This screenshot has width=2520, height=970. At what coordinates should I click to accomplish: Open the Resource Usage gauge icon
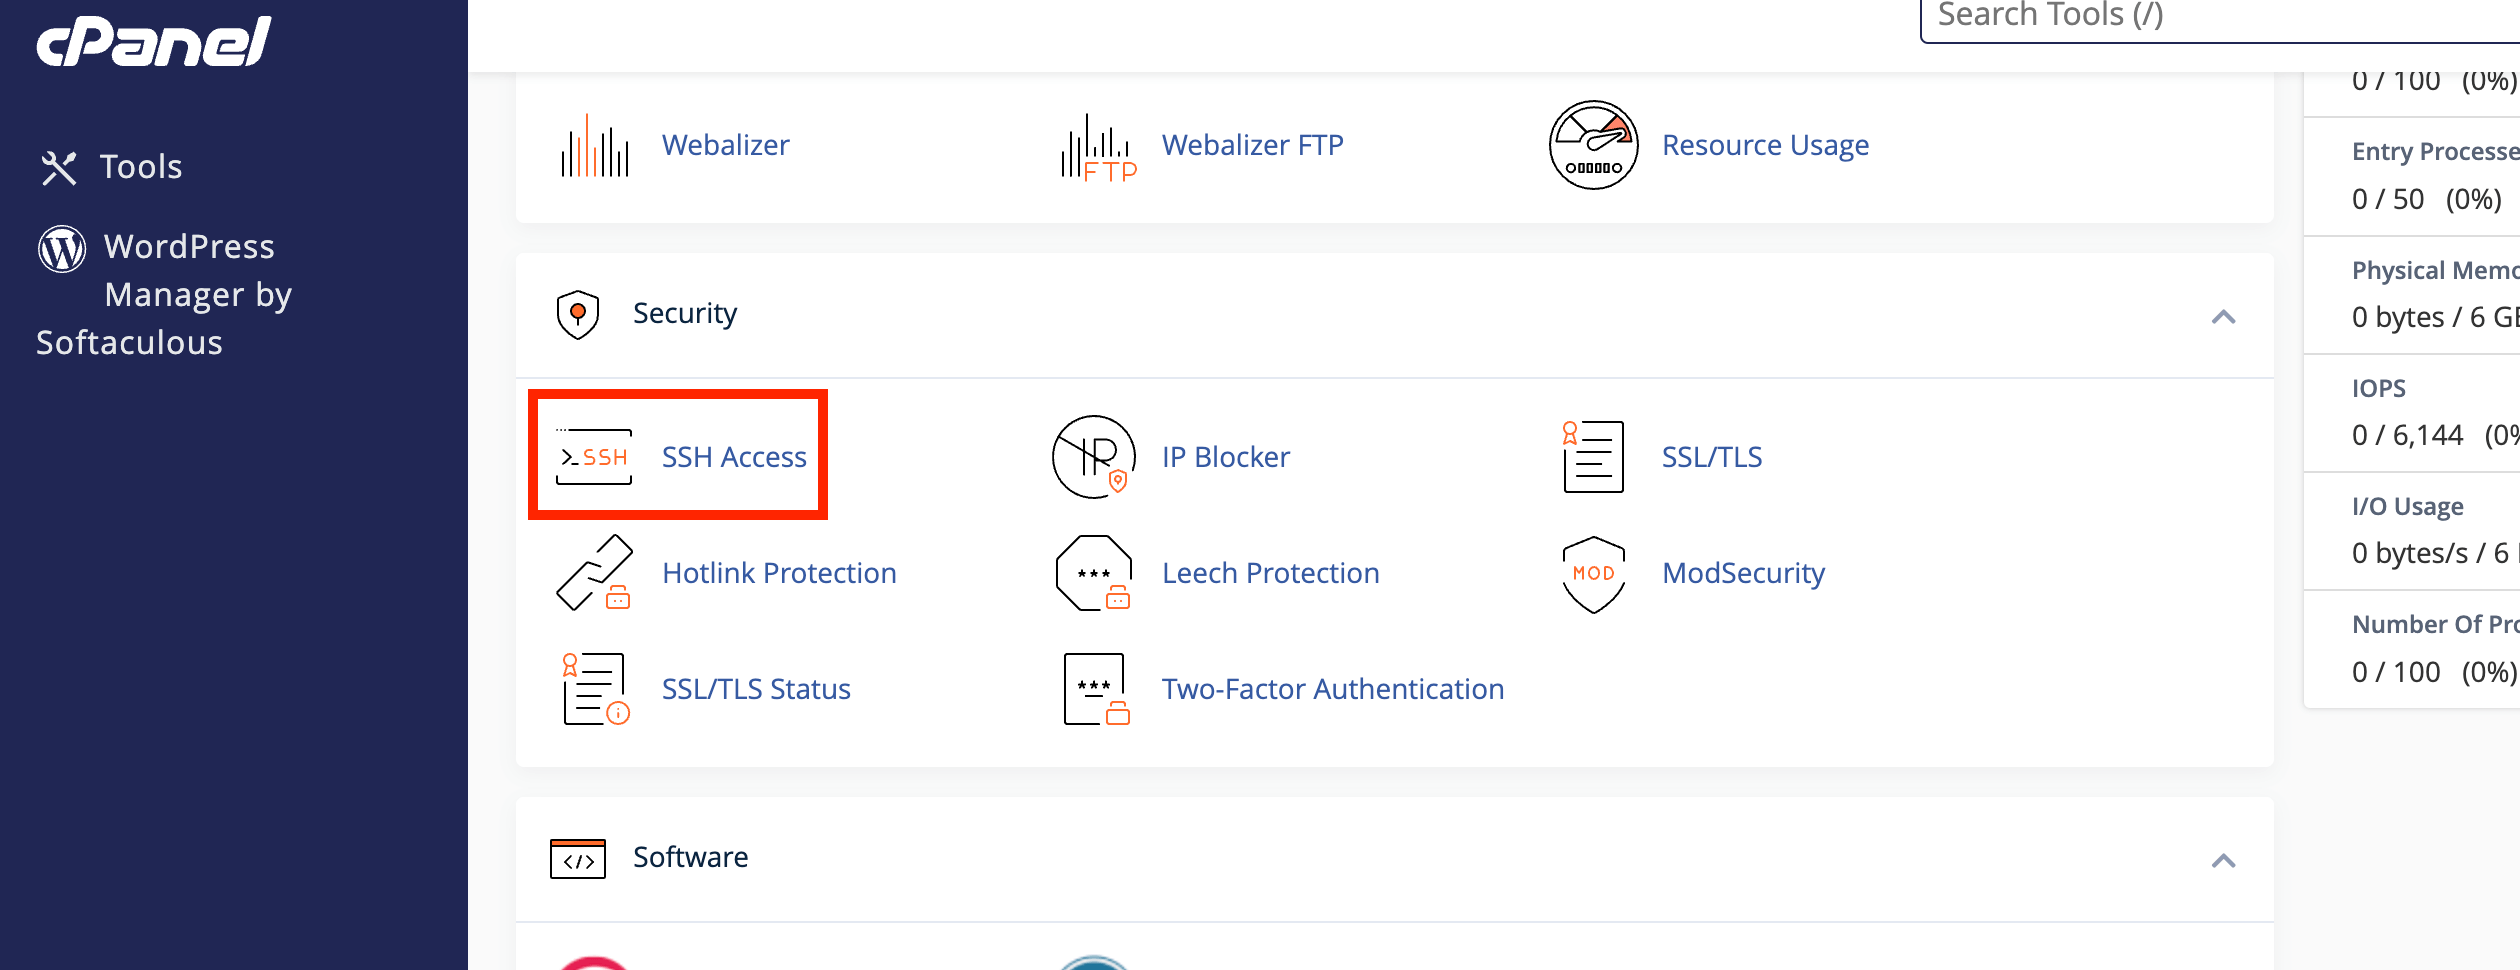pos(1593,145)
